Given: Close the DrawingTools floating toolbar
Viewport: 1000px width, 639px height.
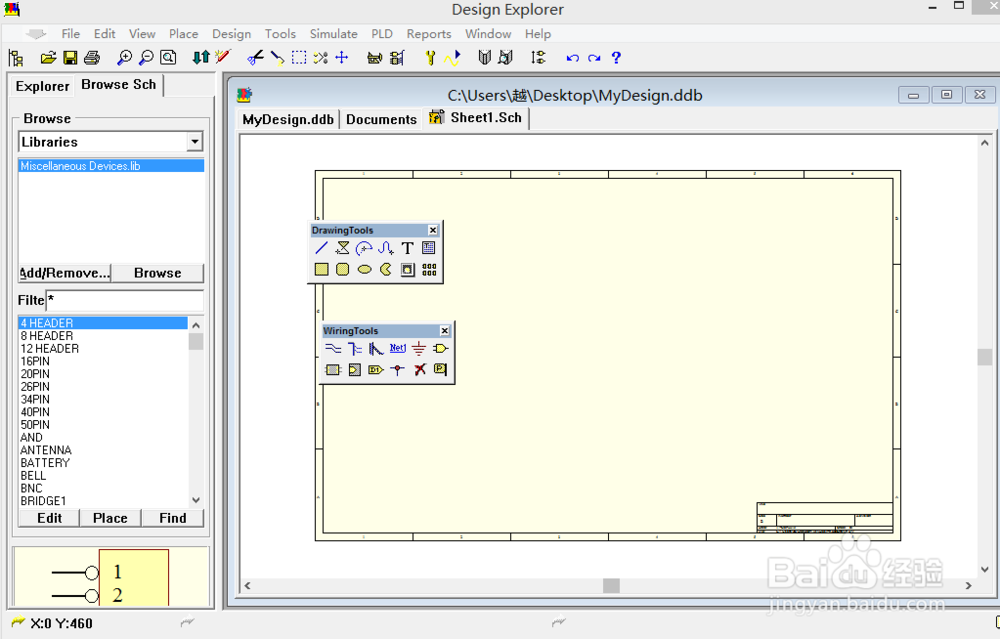Looking at the screenshot, I should [433, 230].
